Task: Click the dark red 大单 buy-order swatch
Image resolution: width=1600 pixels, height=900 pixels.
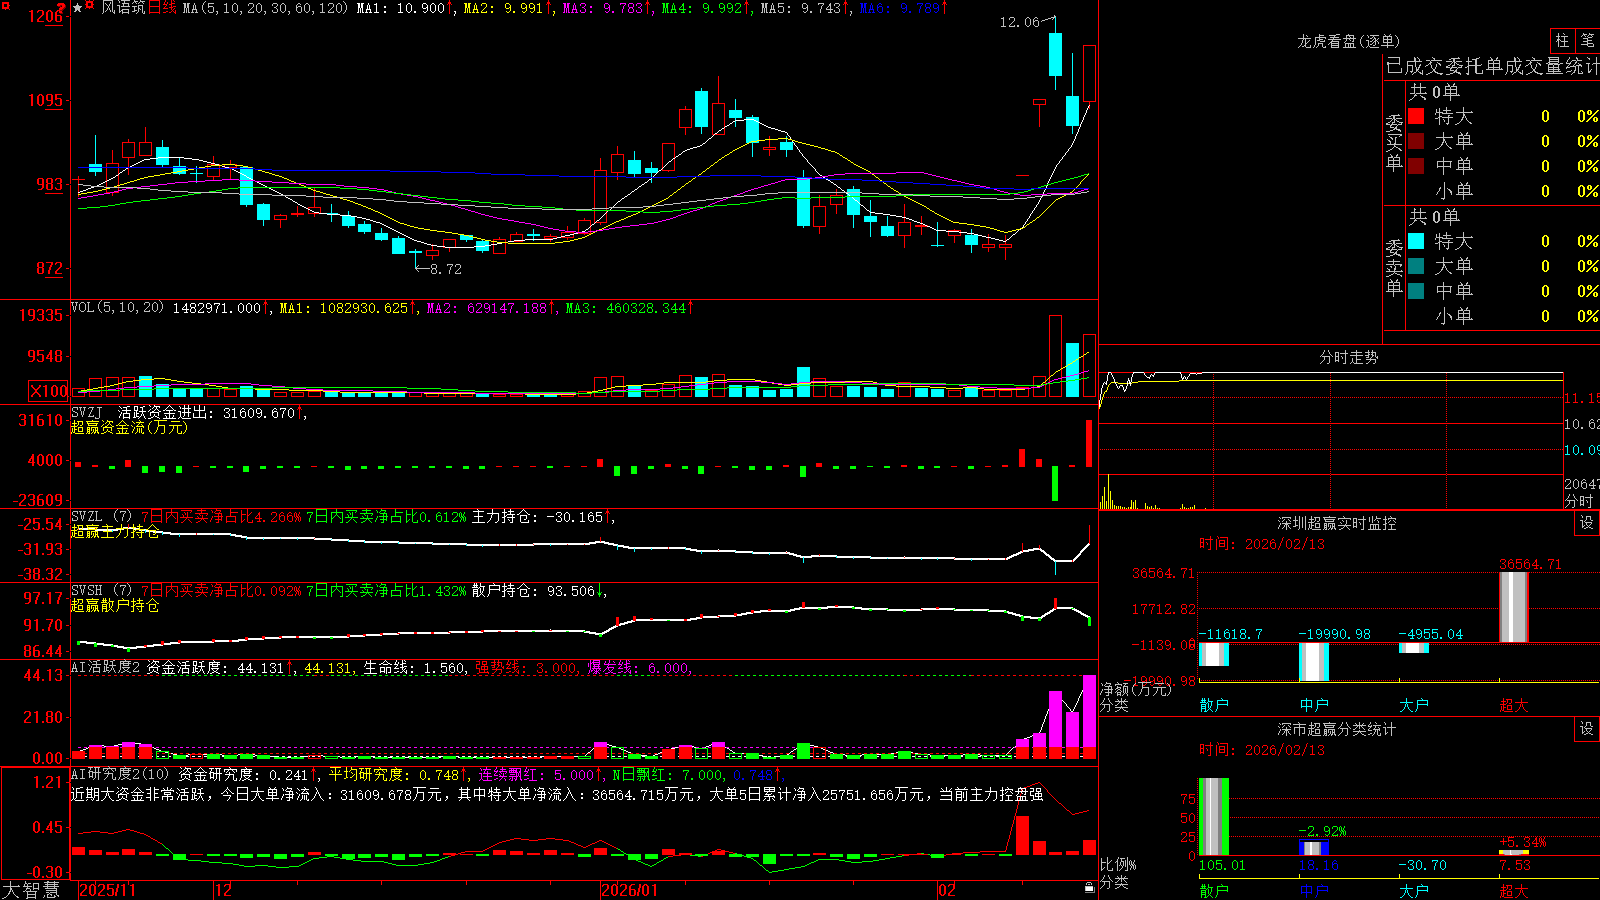Action: click(x=1416, y=141)
